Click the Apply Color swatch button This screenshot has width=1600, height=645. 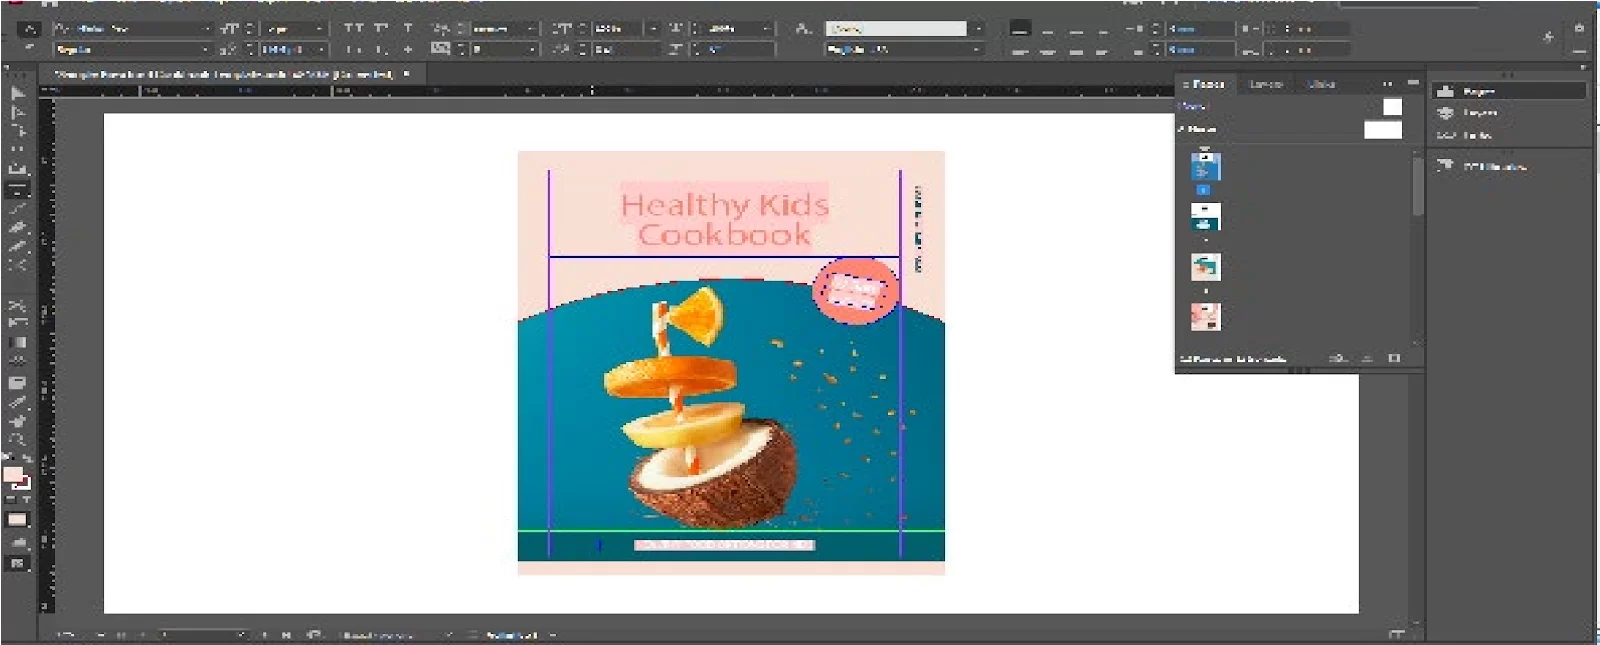[17, 520]
